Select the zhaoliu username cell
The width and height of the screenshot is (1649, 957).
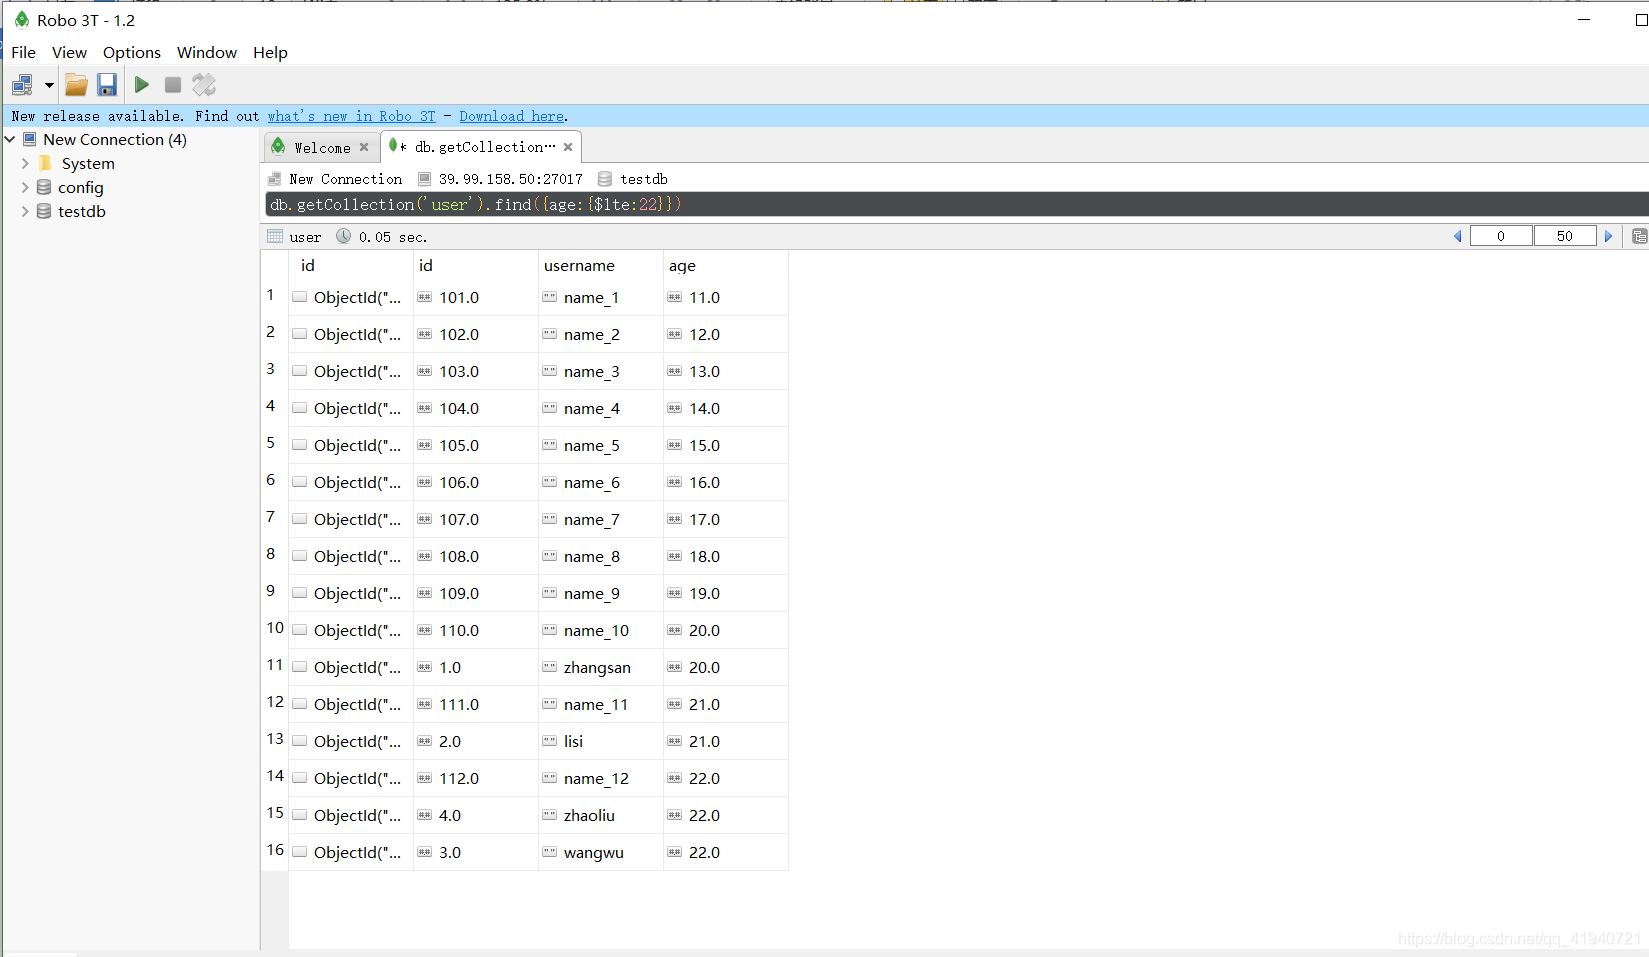coord(601,815)
